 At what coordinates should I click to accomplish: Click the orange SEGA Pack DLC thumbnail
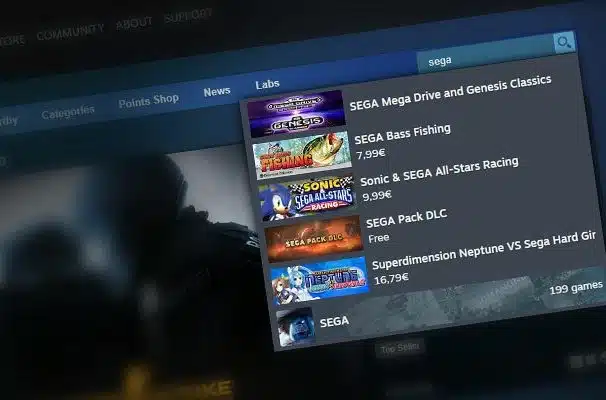click(314, 238)
